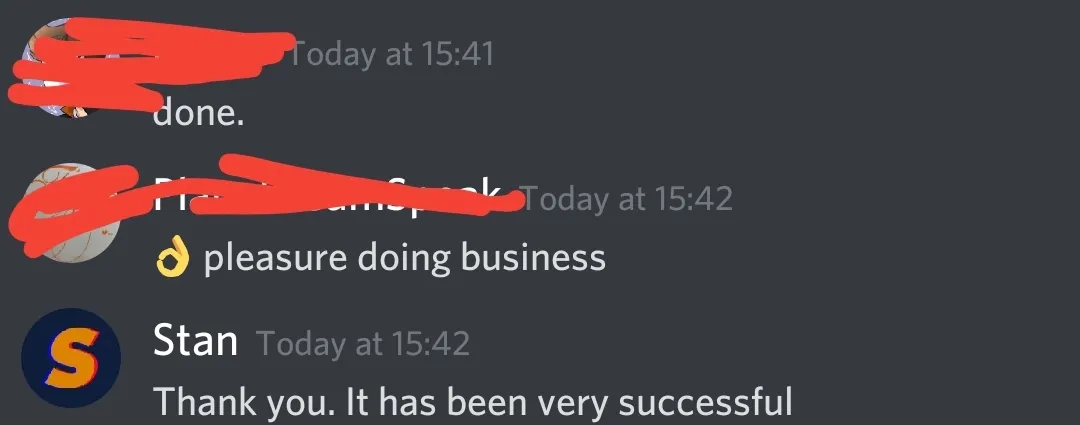The height and width of the screenshot is (425, 1080).
Task: Open the Stan username profile
Action: point(195,340)
